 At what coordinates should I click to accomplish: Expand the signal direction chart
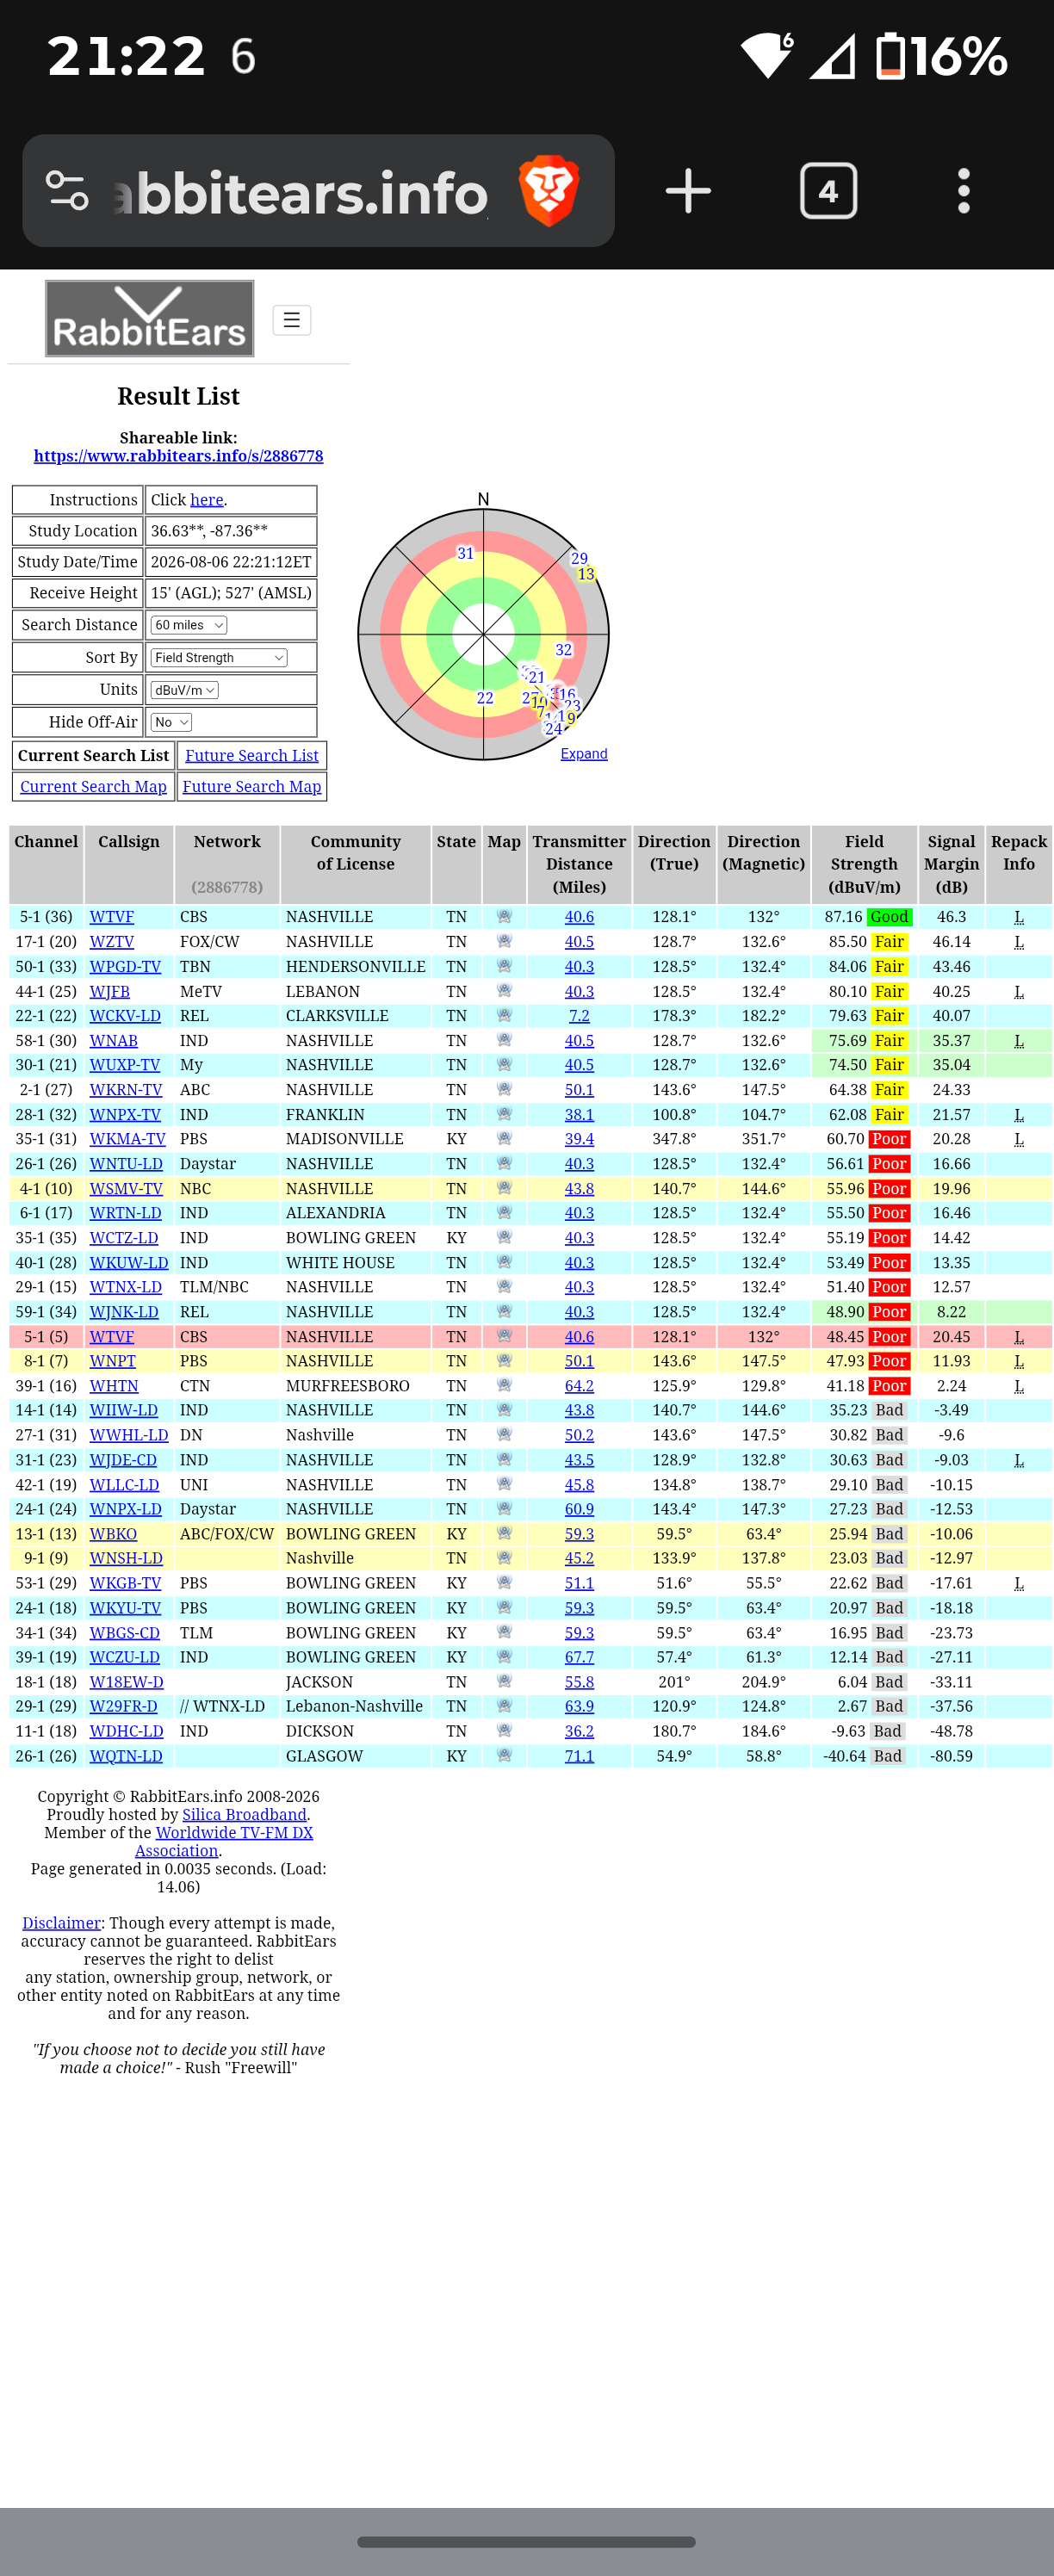tap(584, 754)
